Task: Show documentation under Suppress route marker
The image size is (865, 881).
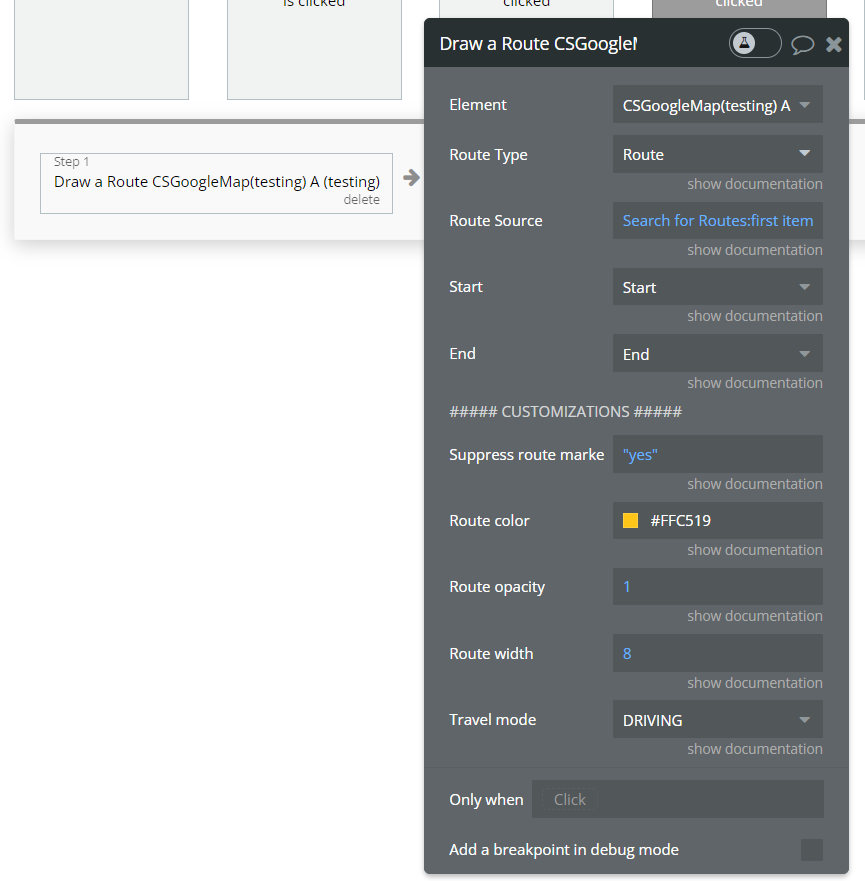Action: pos(754,484)
